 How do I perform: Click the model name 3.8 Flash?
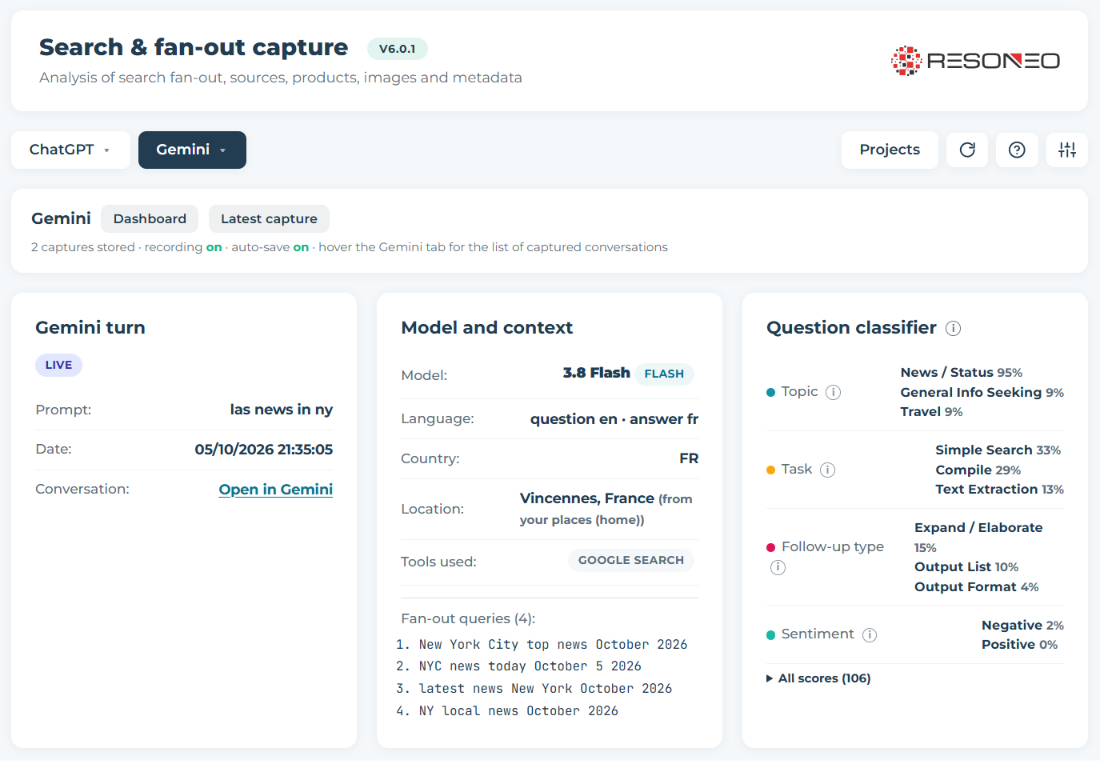tap(596, 372)
